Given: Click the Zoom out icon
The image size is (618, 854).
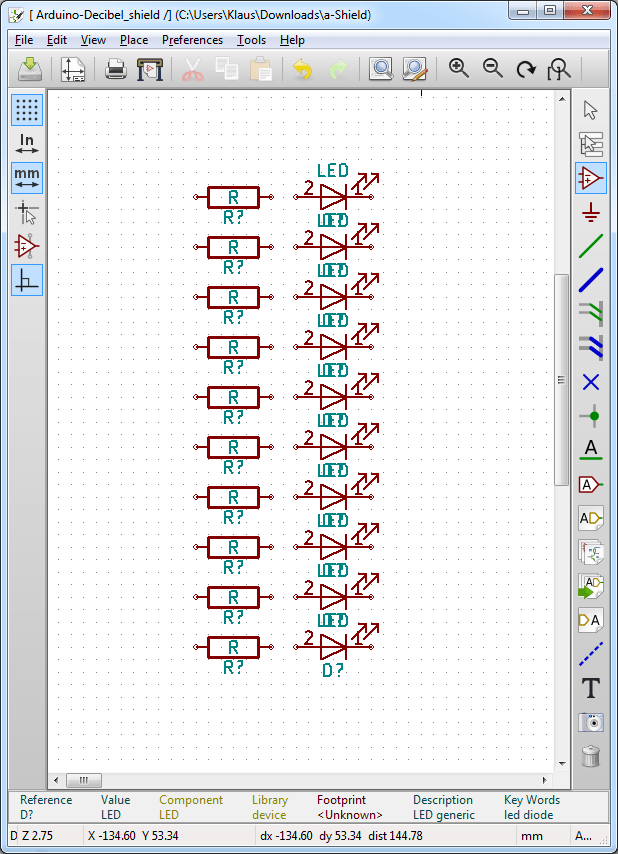Looking at the screenshot, I should pos(493,69).
